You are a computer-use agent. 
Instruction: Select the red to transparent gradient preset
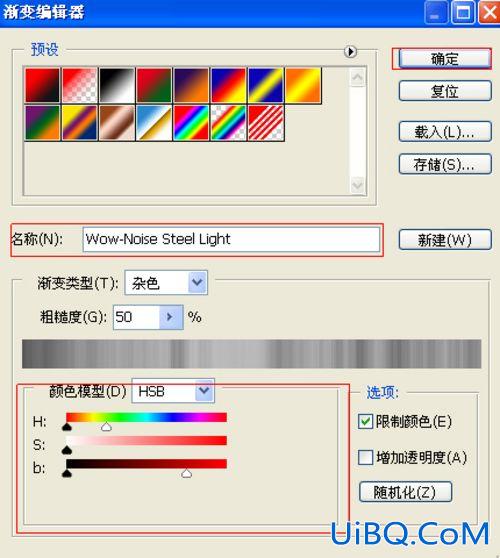point(80,85)
